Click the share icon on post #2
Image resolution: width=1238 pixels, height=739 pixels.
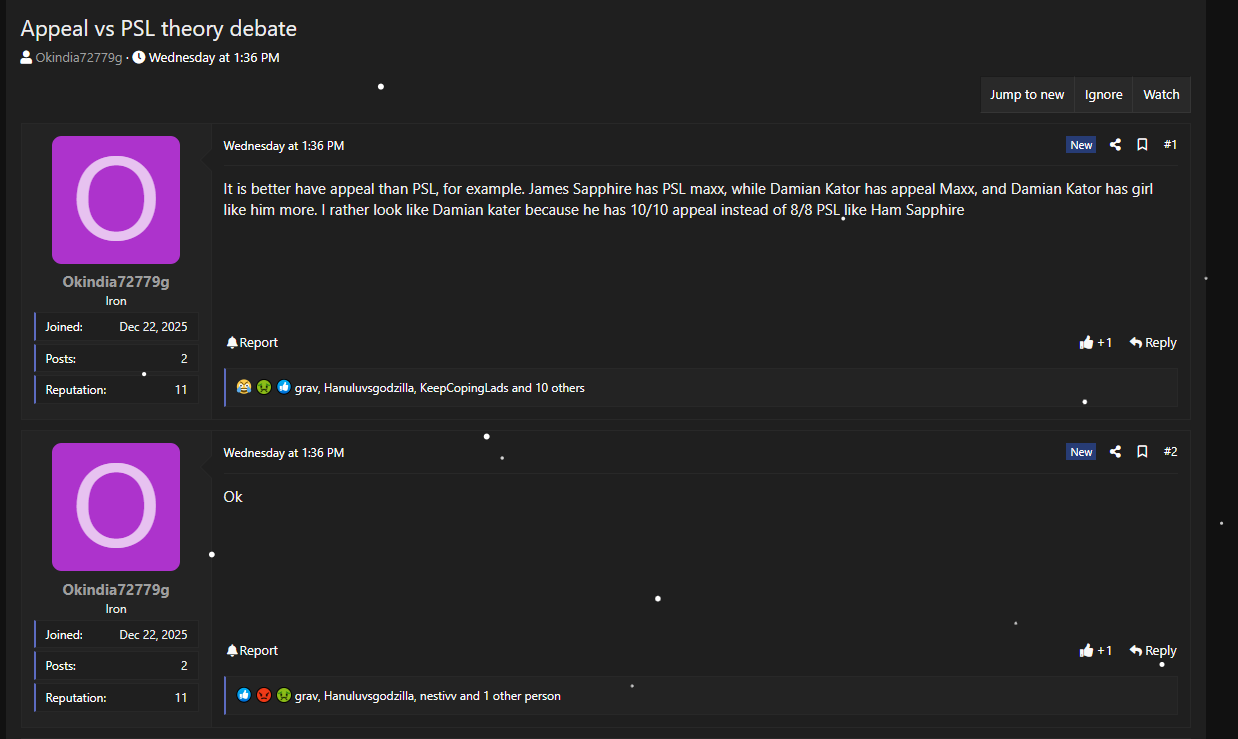[1115, 452]
